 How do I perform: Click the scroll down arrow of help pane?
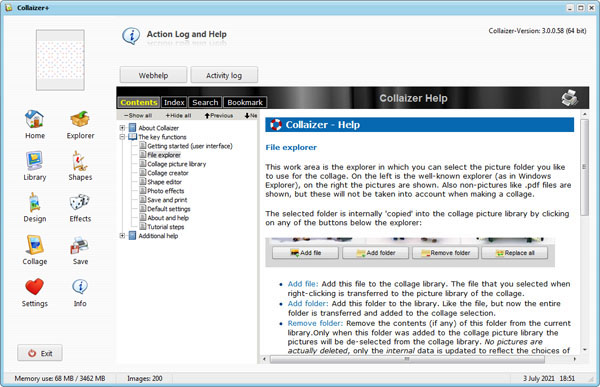pyautogui.click(x=584, y=349)
